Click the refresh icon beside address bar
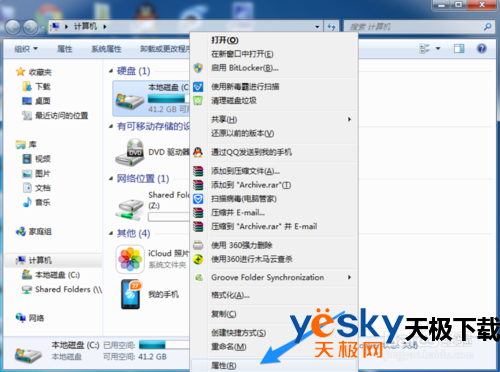This screenshot has height=372, width=500. tap(331, 27)
